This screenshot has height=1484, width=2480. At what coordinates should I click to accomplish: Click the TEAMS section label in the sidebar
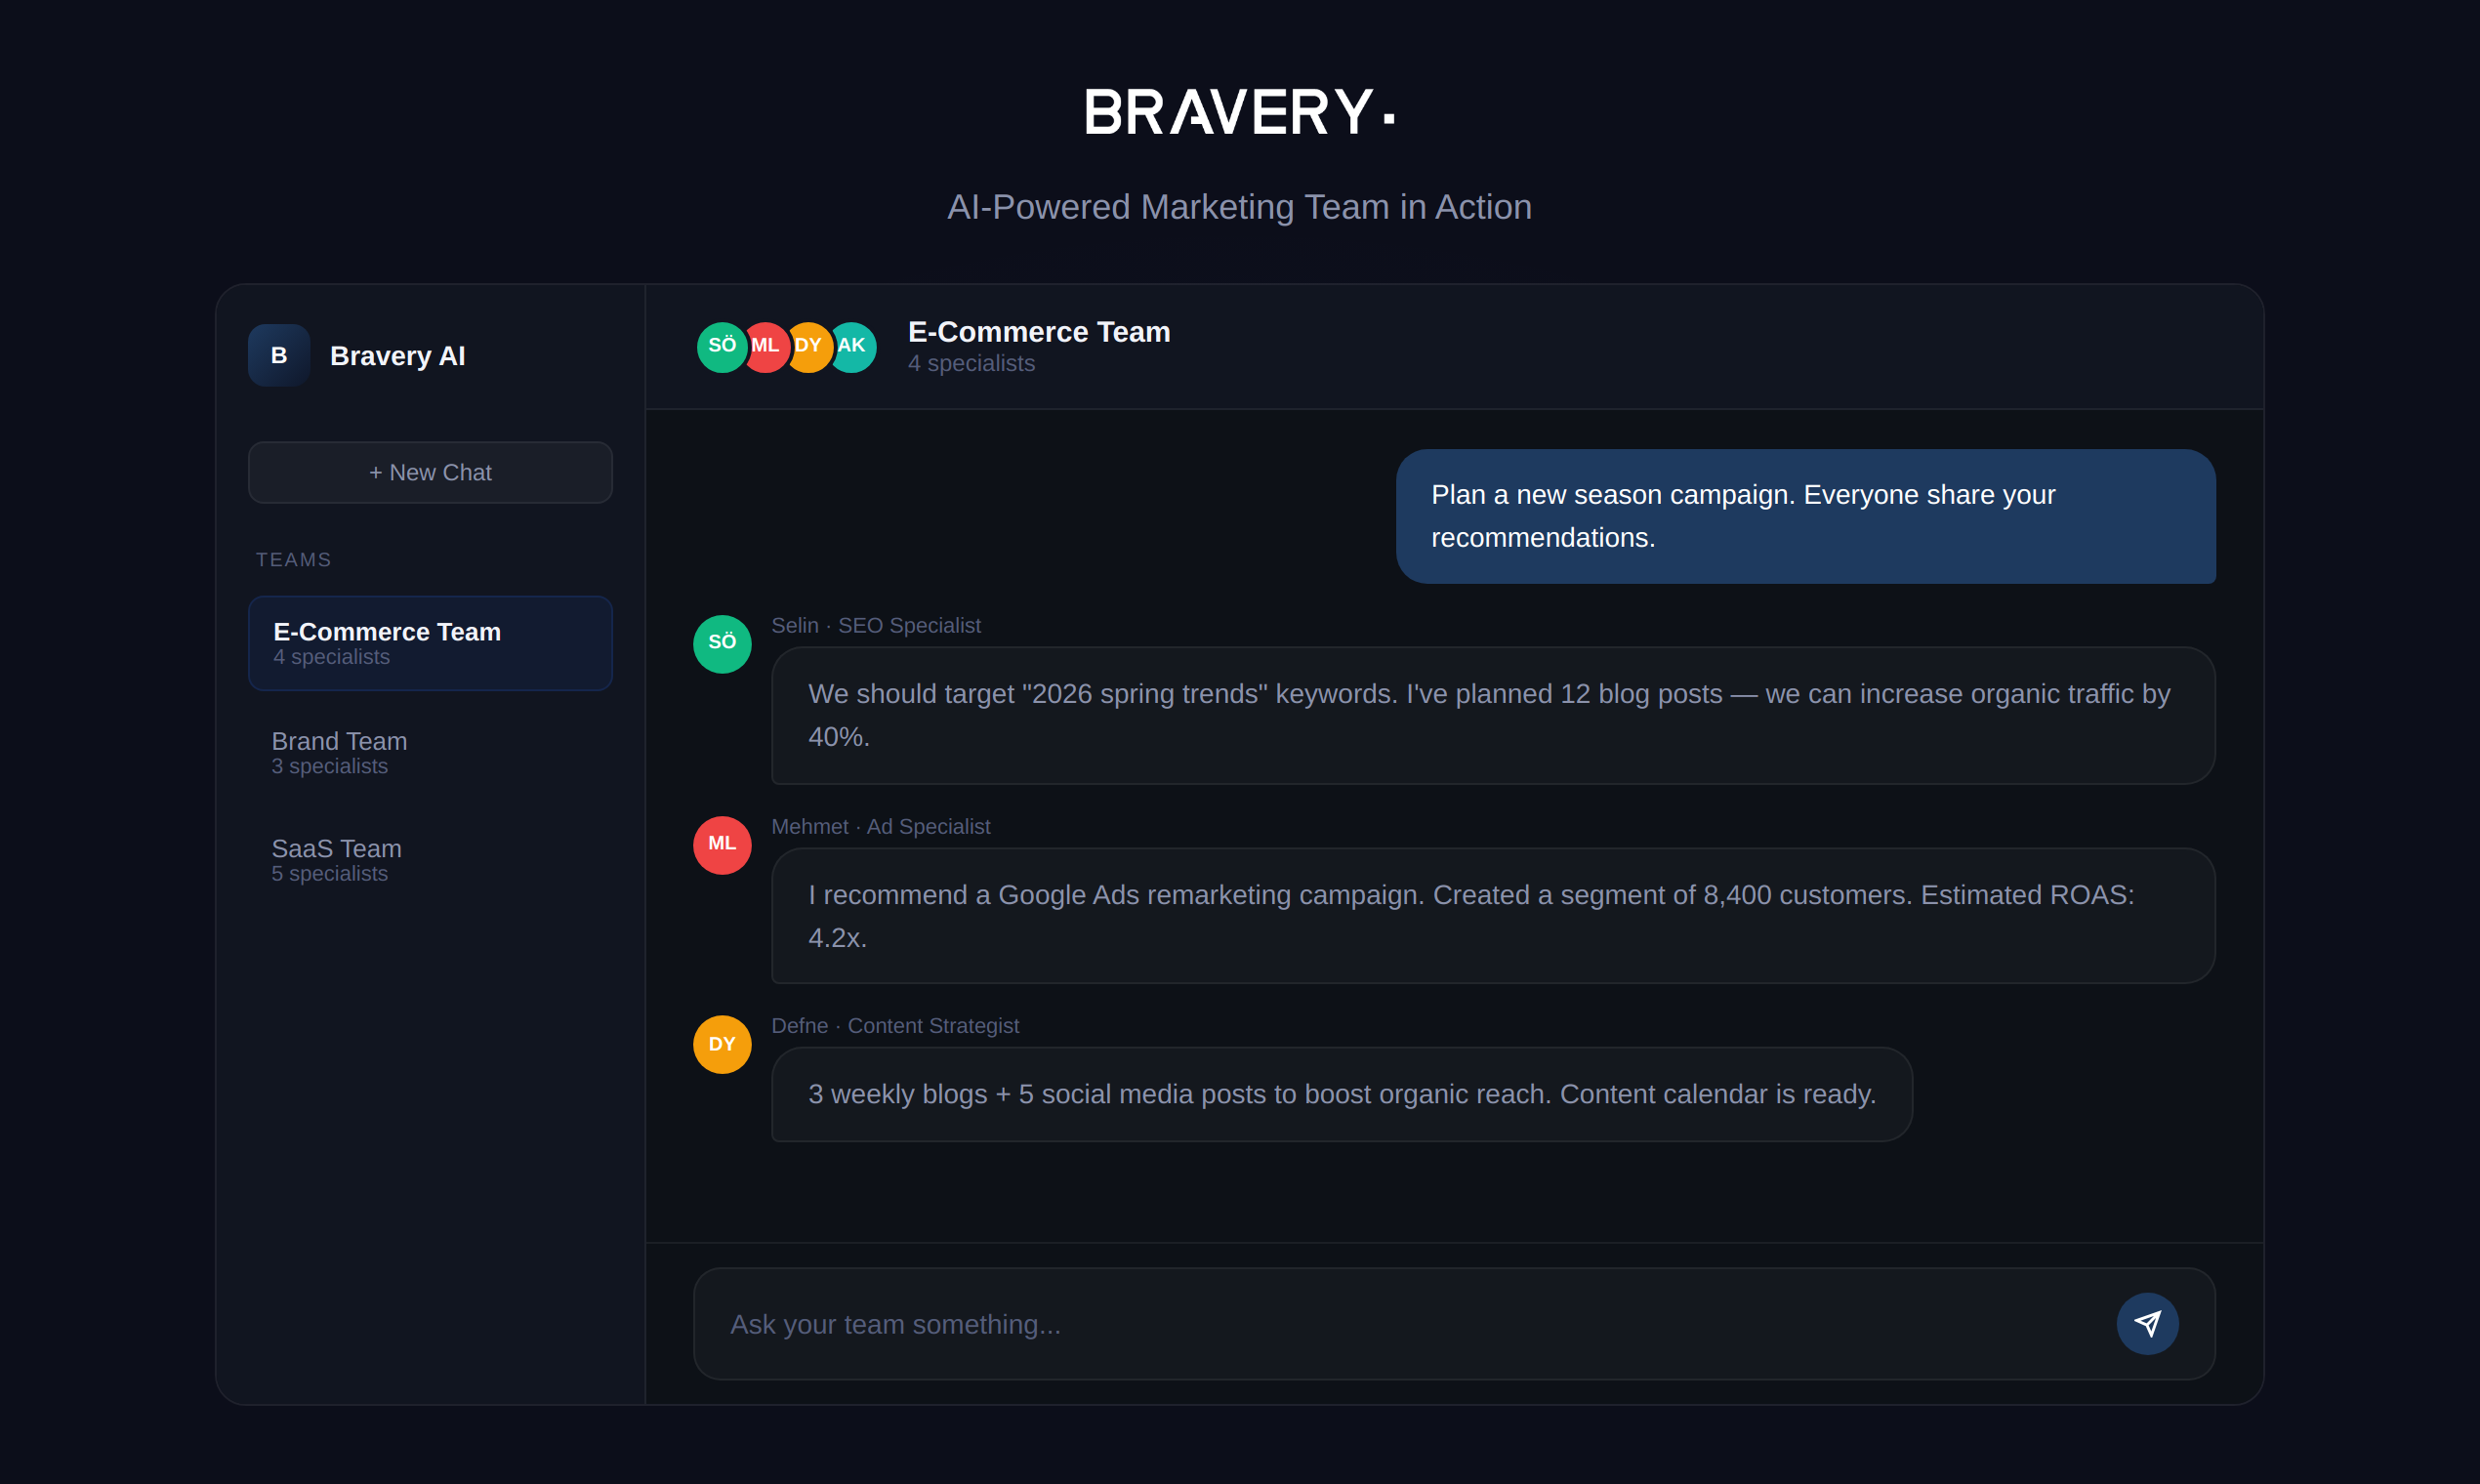point(294,559)
